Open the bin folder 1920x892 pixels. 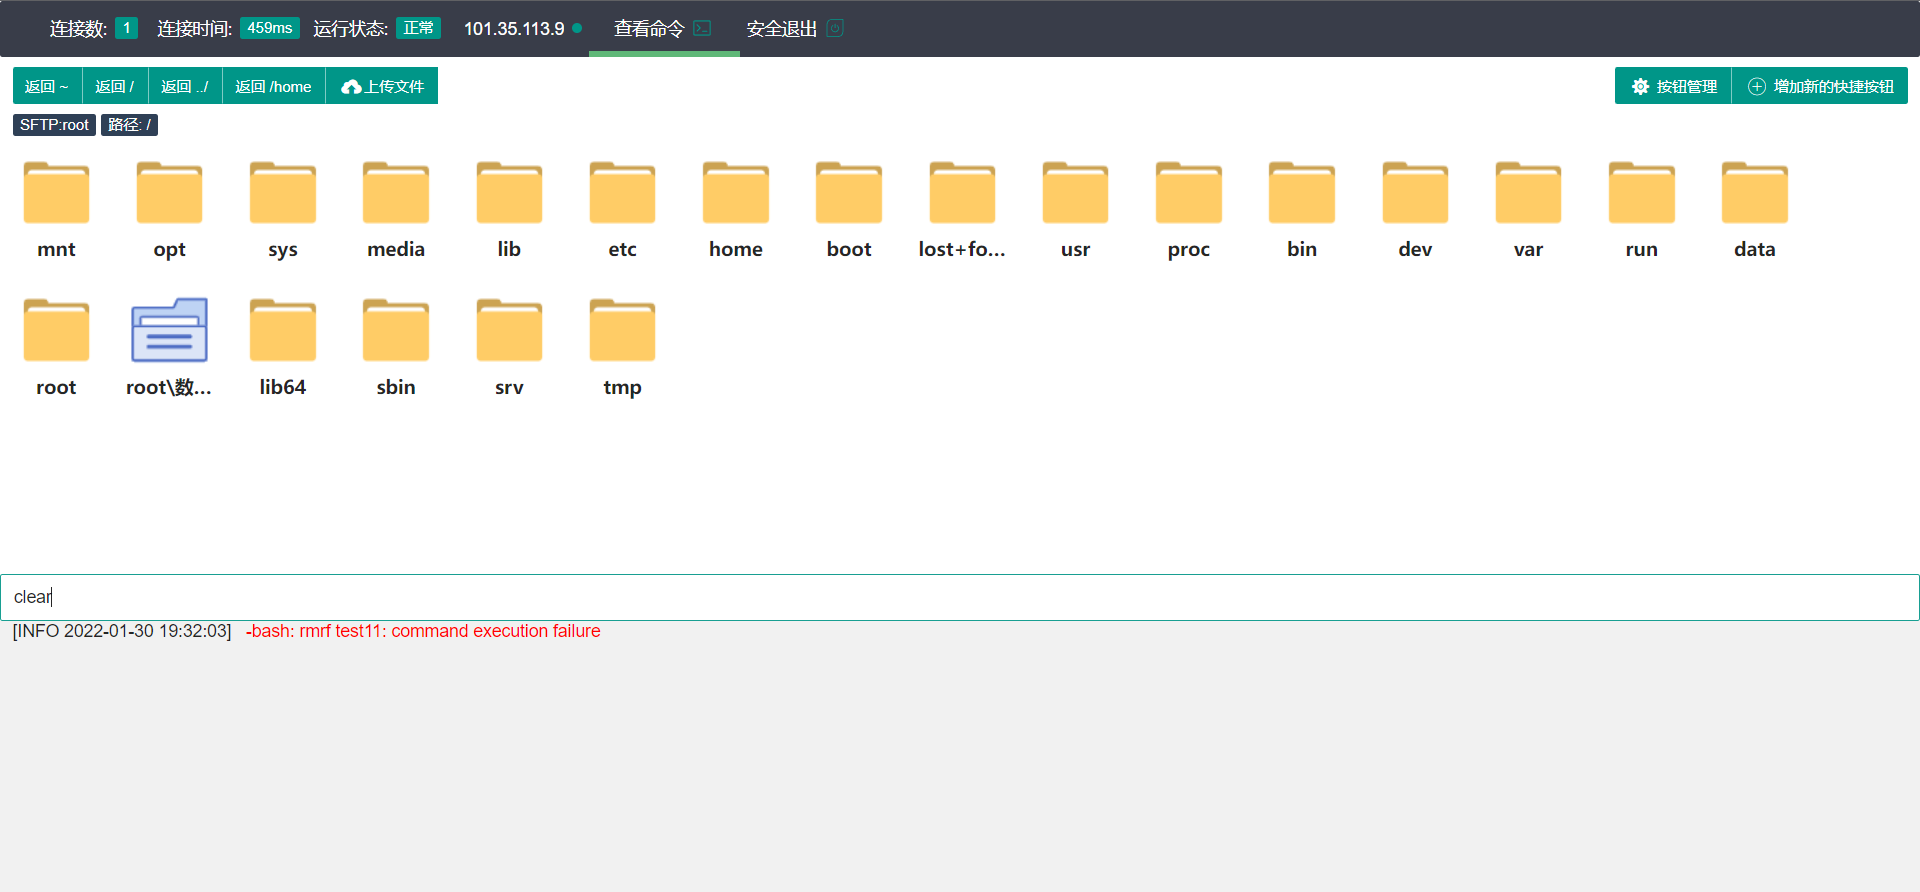(x=1302, y=193)
